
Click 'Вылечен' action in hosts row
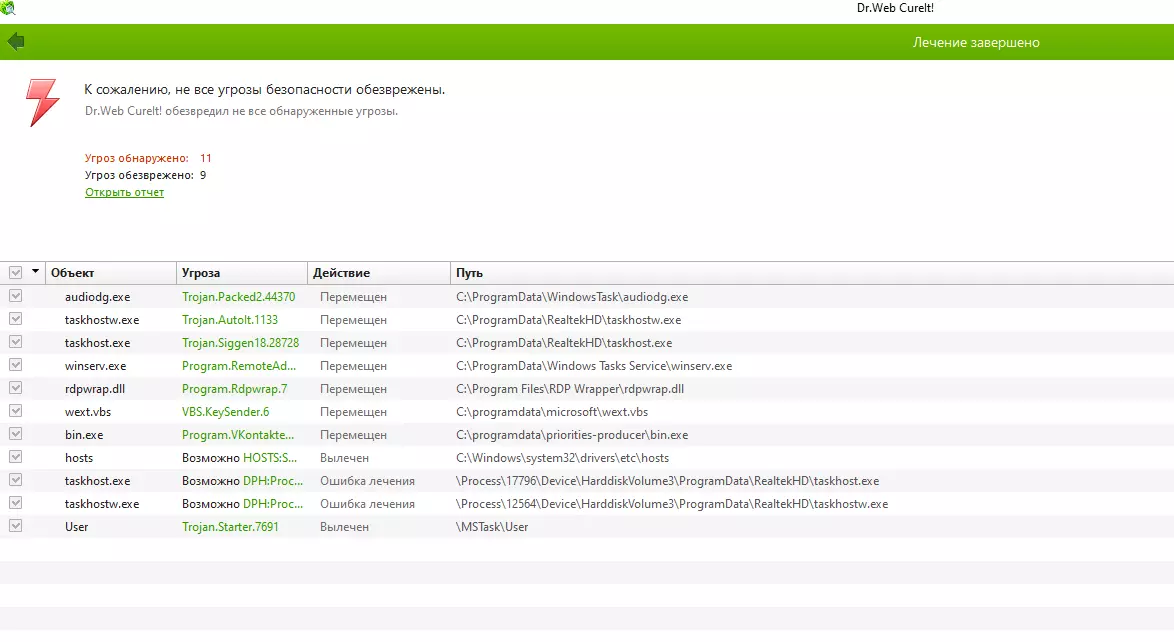344,458
